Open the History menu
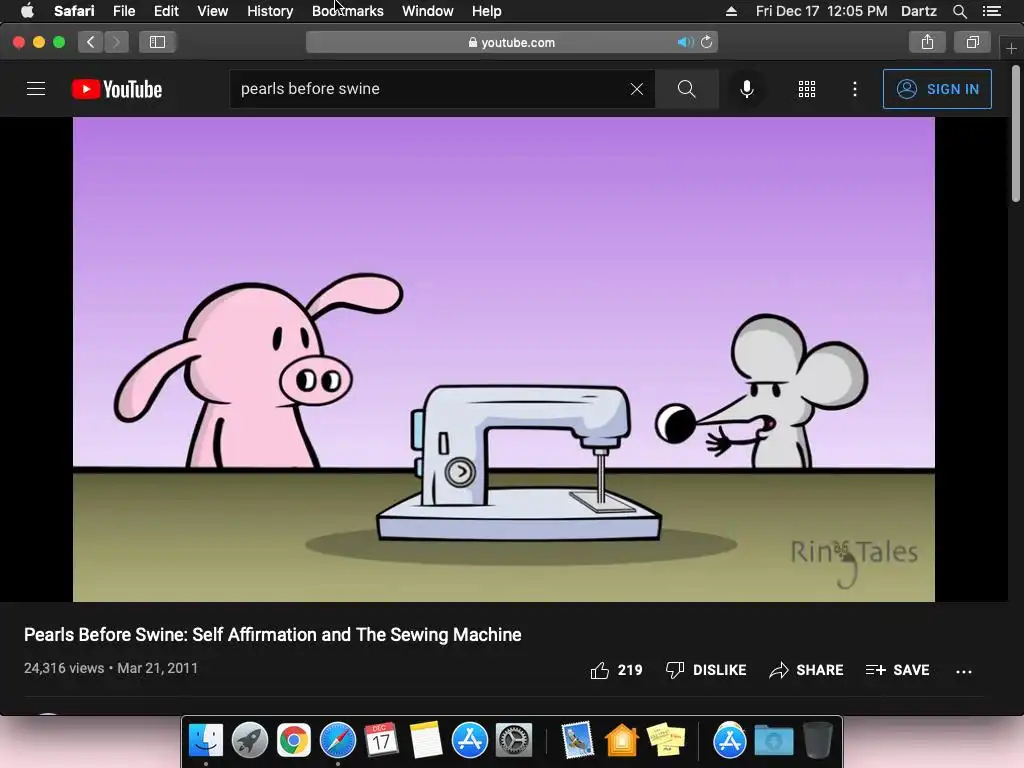The width and height of the screenshot is (1024, 768). (270, 11)
